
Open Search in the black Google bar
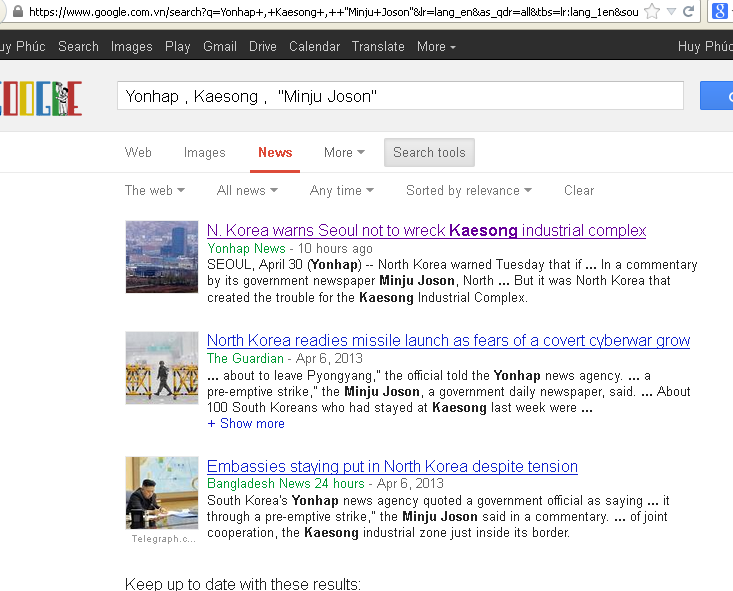pyautogui.click(x=79, y=46)
